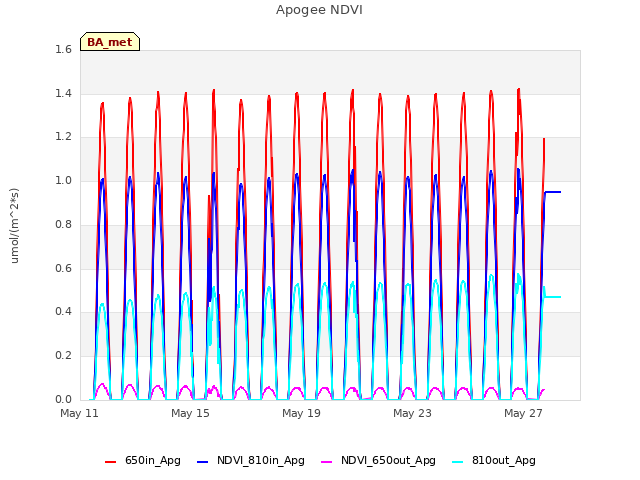The width and height of the screenshot is (640, 480).
Task: Click the 1.6 y-axis tick label
Action: click(63, 49)
